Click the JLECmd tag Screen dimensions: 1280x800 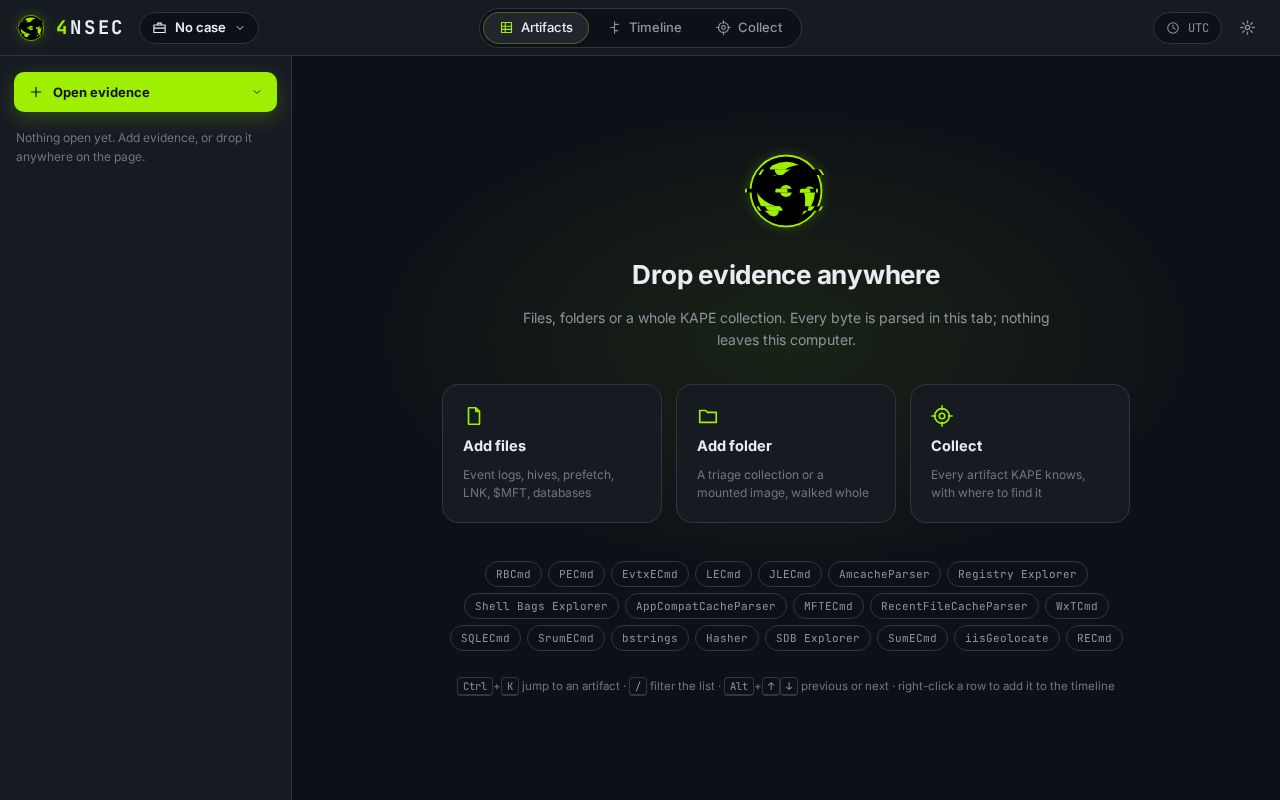click(x=790, y=574)
